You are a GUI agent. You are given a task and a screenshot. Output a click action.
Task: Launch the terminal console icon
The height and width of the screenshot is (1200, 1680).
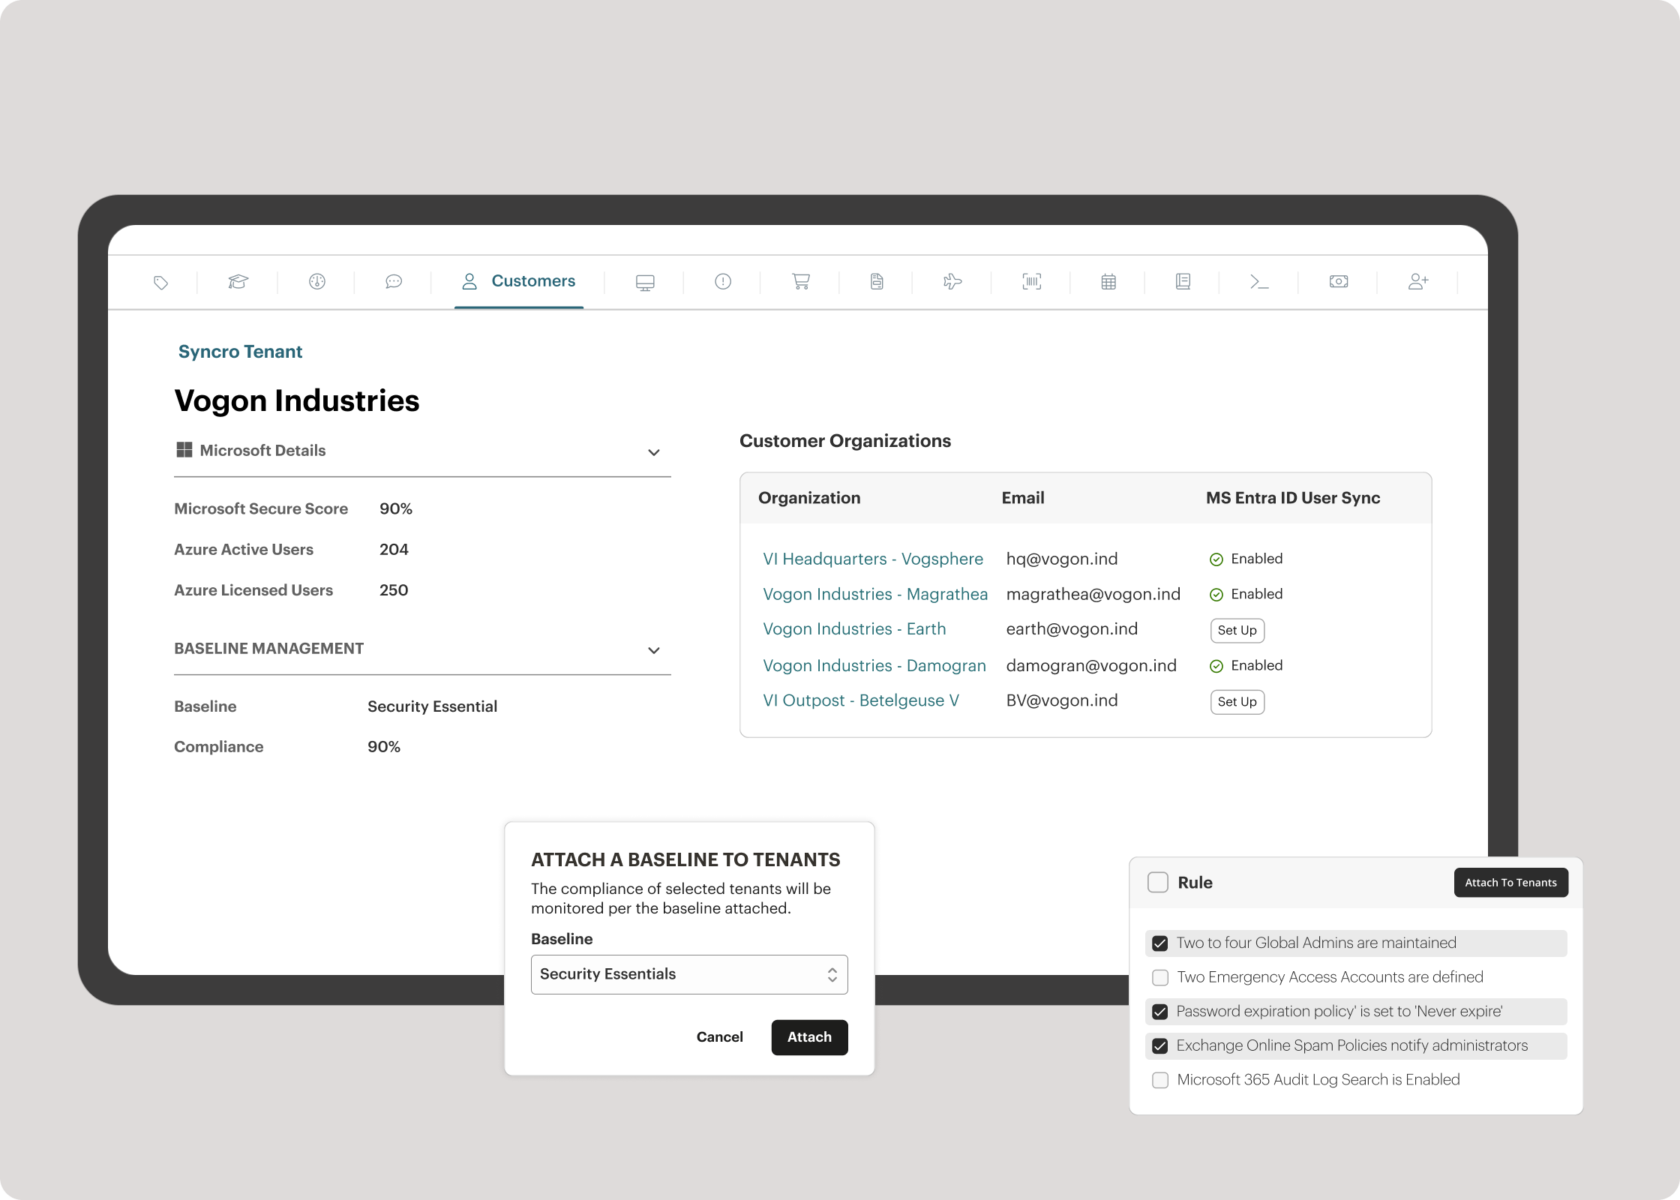pos(1260,282)
